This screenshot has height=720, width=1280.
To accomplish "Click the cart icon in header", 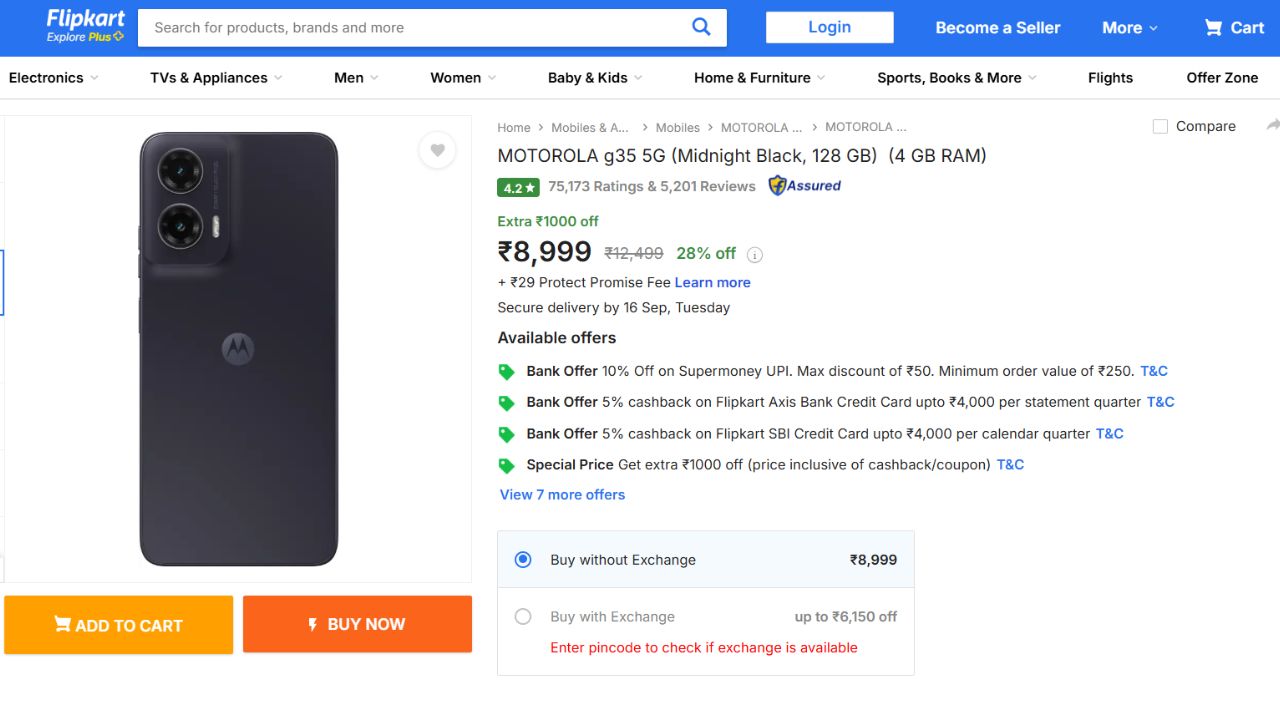I will click(1213, 28).
